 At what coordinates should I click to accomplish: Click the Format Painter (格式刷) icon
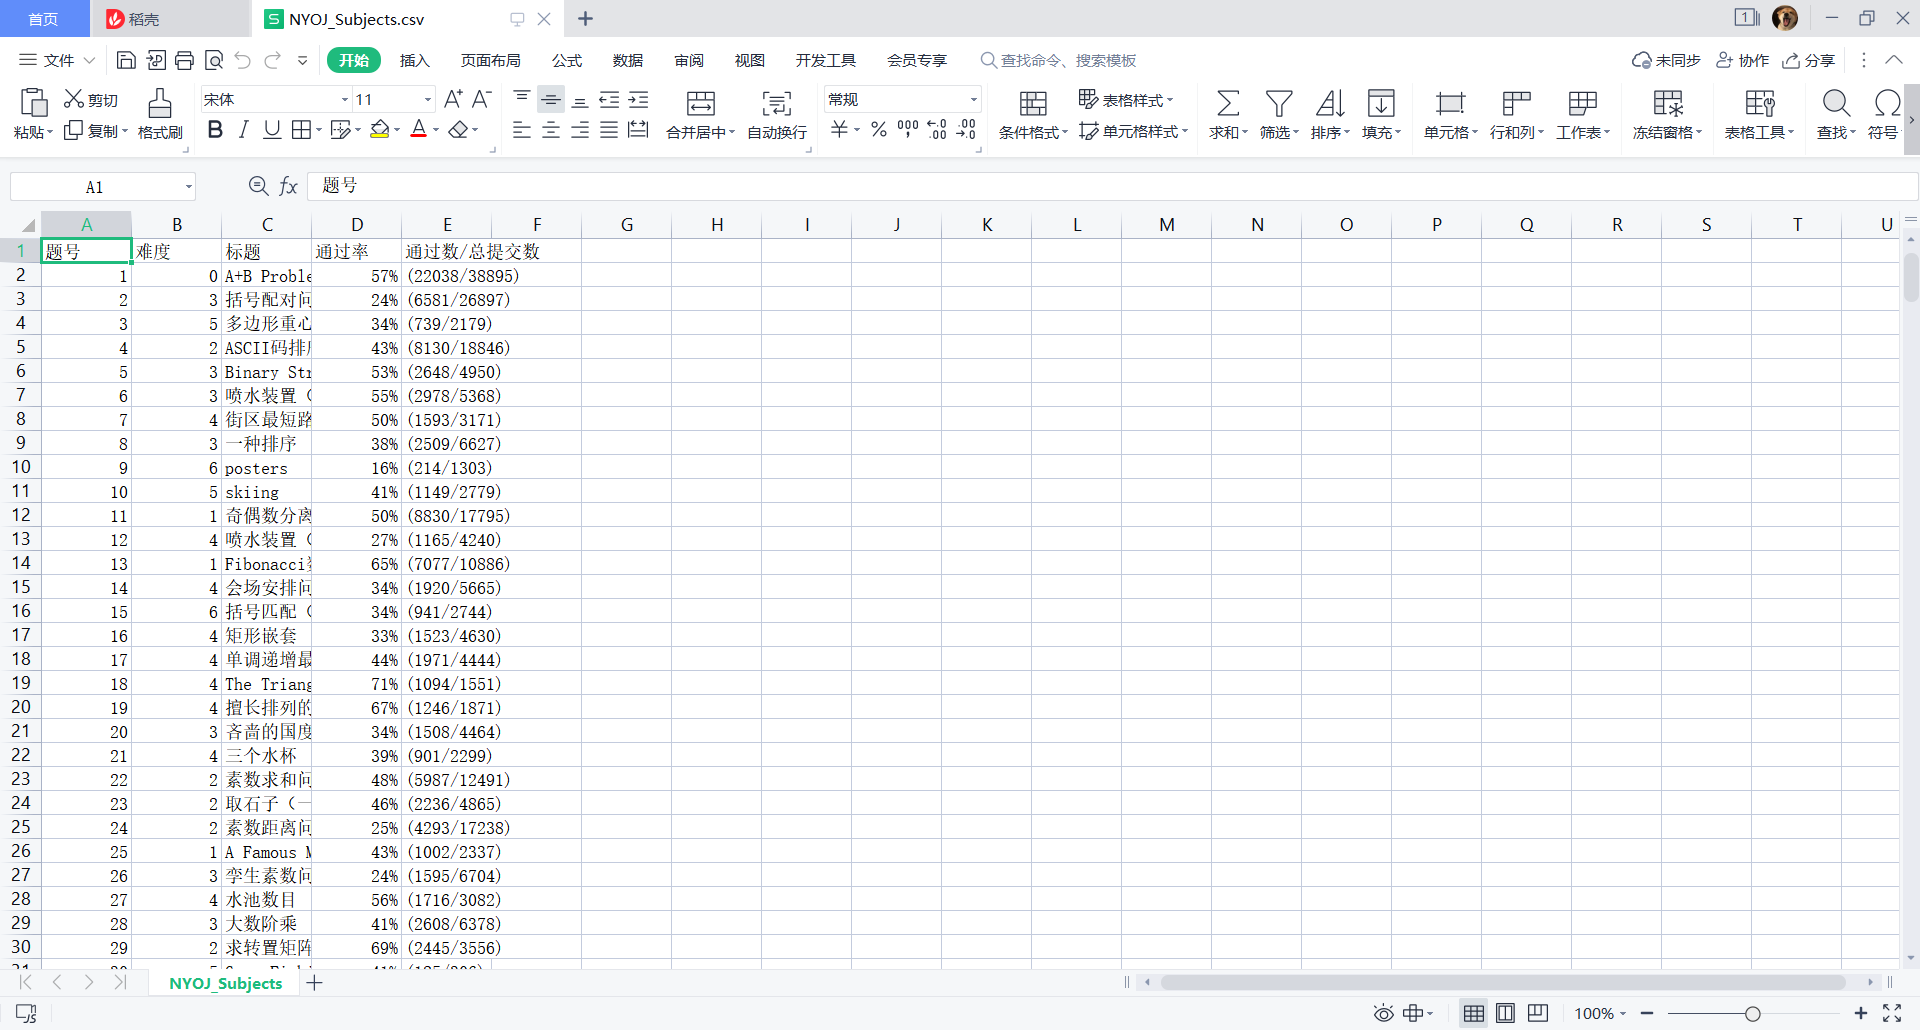(160, 102)
